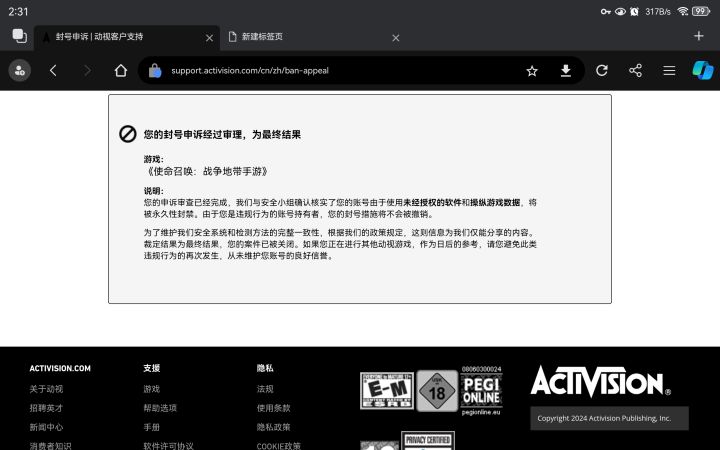Open the 隐私政策 footer link
The width and height of the screenshot is (720, 450).
(x=274, y=427)
